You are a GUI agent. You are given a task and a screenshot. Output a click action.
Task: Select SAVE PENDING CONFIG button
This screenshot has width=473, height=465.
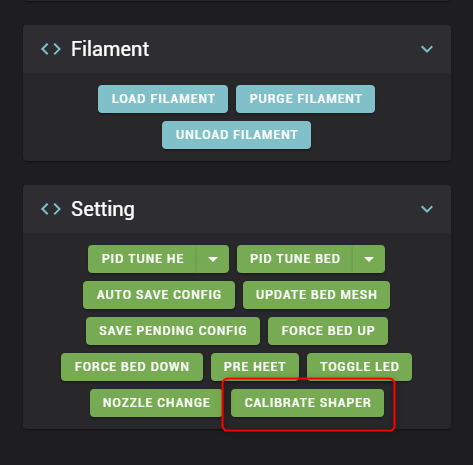tap(173, 331)
